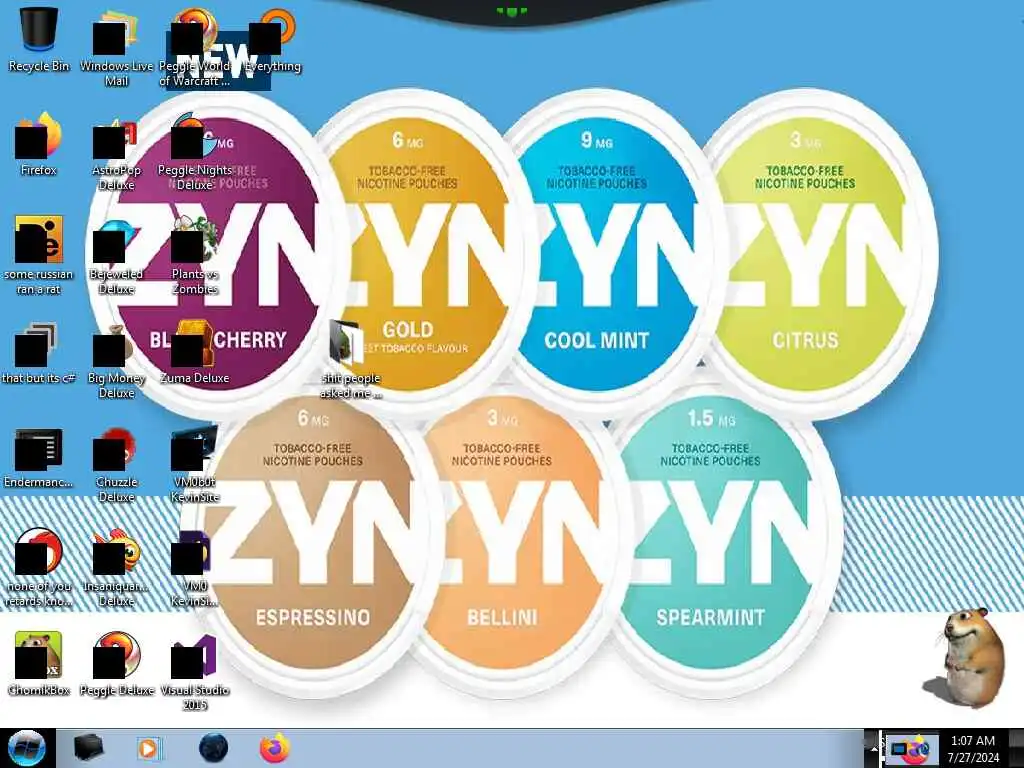
Task: Show hidden system tray icons
Action: pyautogui.click(x=872, y=748)
